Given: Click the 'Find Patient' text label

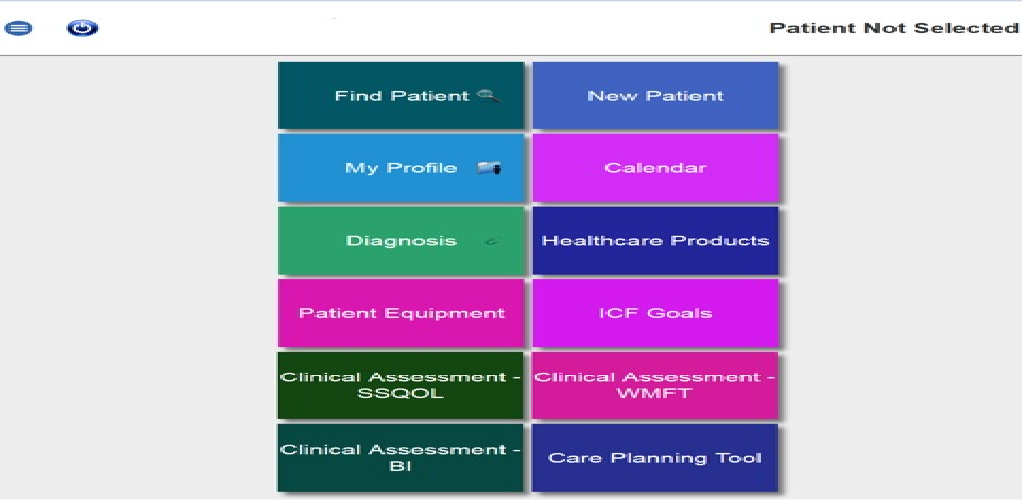Looking at the screenshot, I should 401,96.
